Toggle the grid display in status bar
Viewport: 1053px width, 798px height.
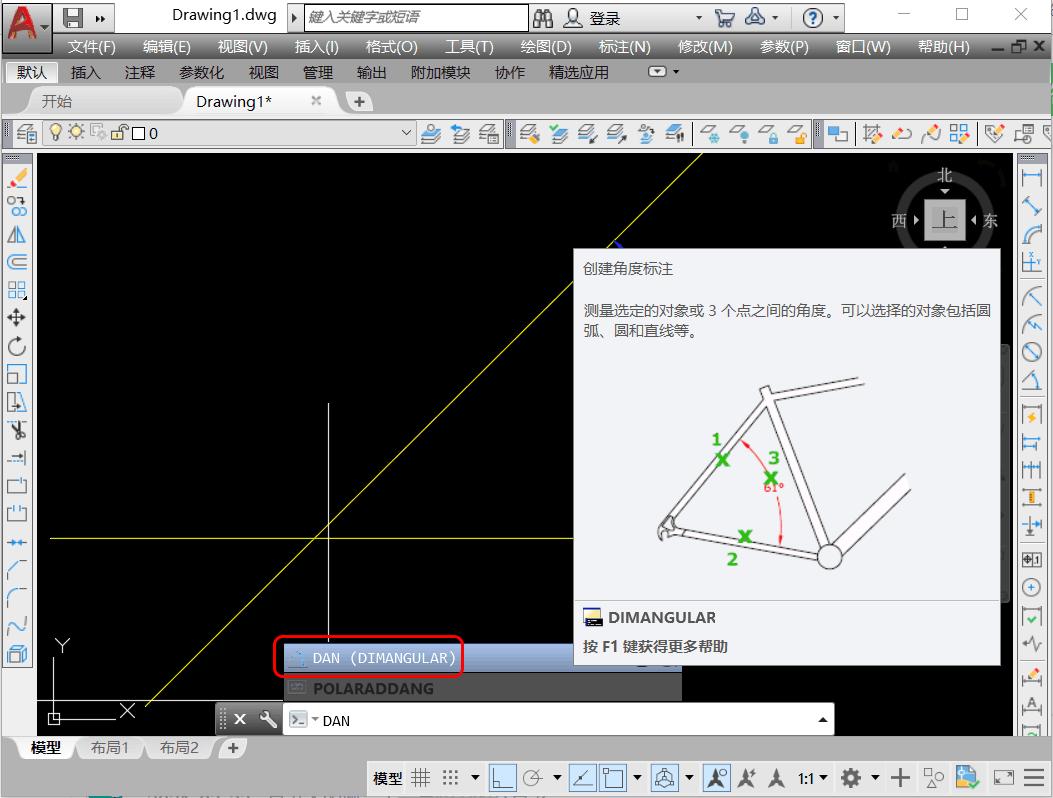pyautogui.click(x=422, y=778)
